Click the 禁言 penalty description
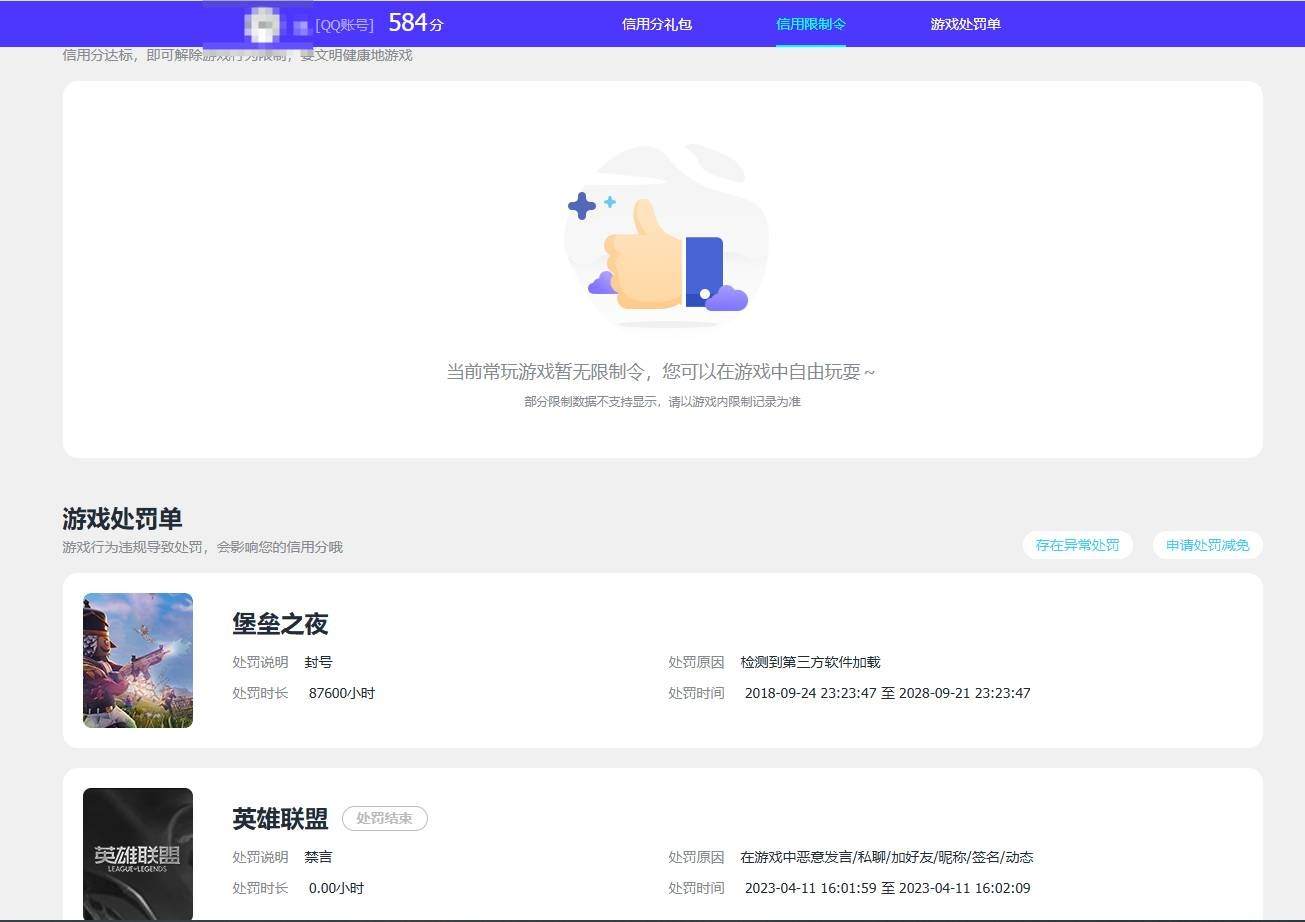The height and width of the screenshot is (922, 1305). (x=318, y=857)
